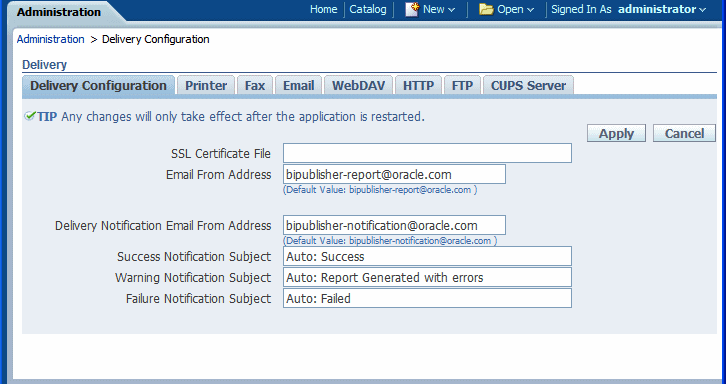Click the Cancel button
The height and width of the screenshot is (384, 726).
(684, 133)
